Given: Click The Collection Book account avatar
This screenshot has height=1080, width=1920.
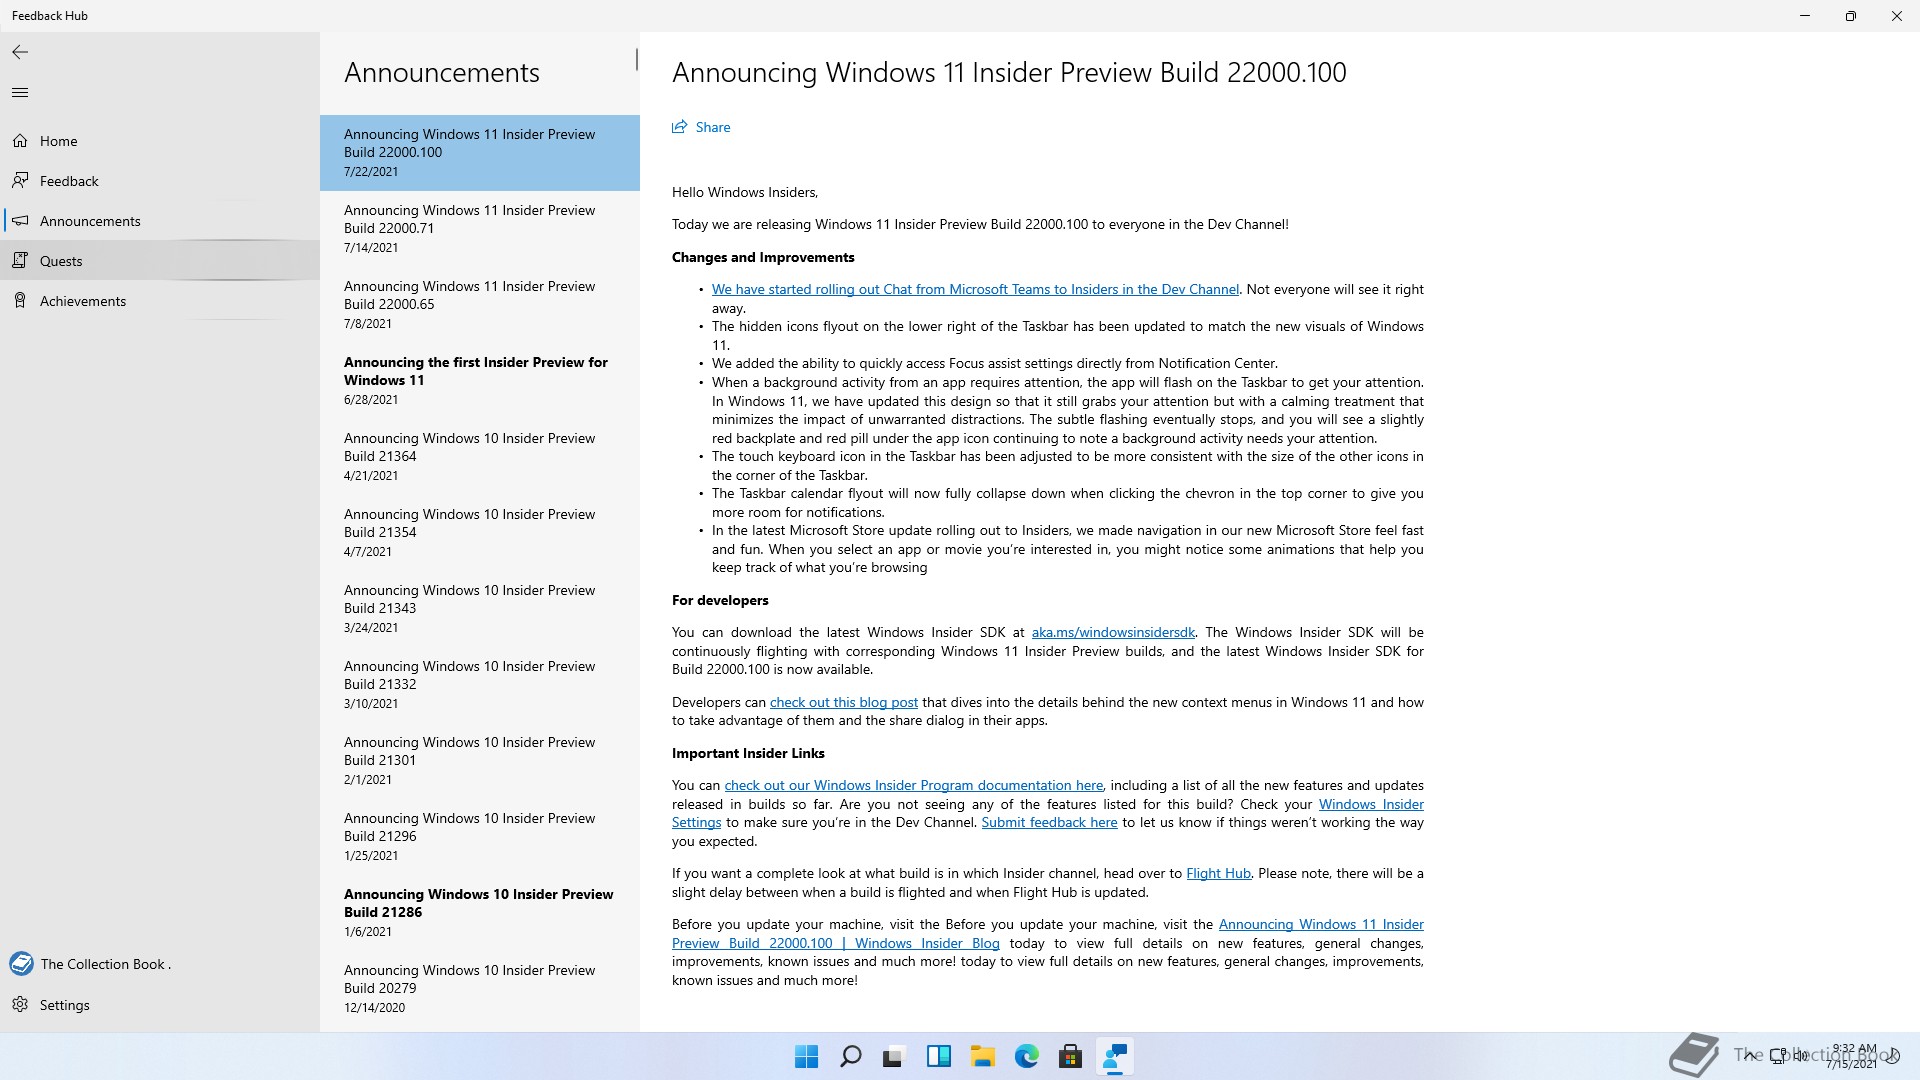Looking at the screenshot, I should (x=21, y=964).
